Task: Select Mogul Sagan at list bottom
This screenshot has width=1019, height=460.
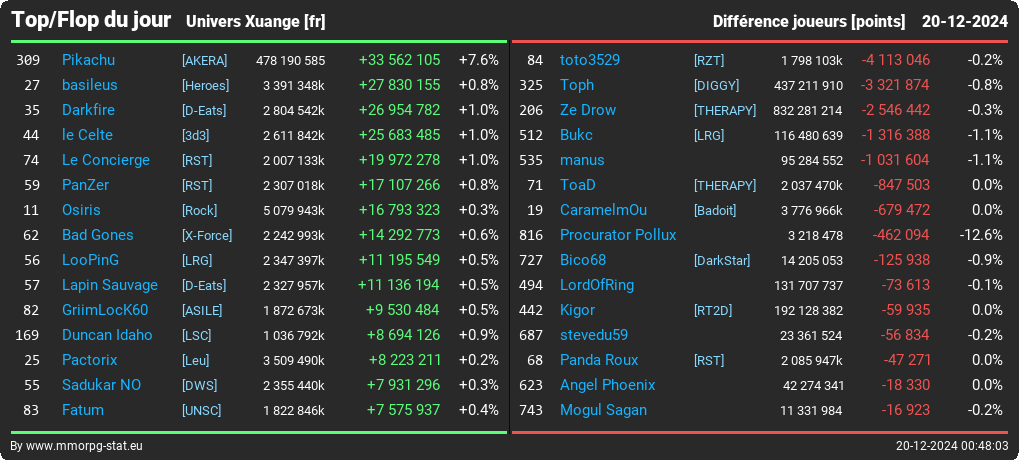Action: [x=603, y=410]
